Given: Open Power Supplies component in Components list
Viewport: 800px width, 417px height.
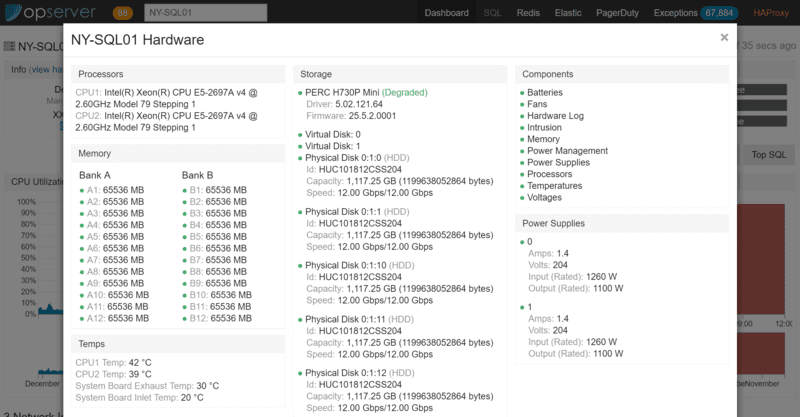Looking at the screenshot, I should click(558, 163).
